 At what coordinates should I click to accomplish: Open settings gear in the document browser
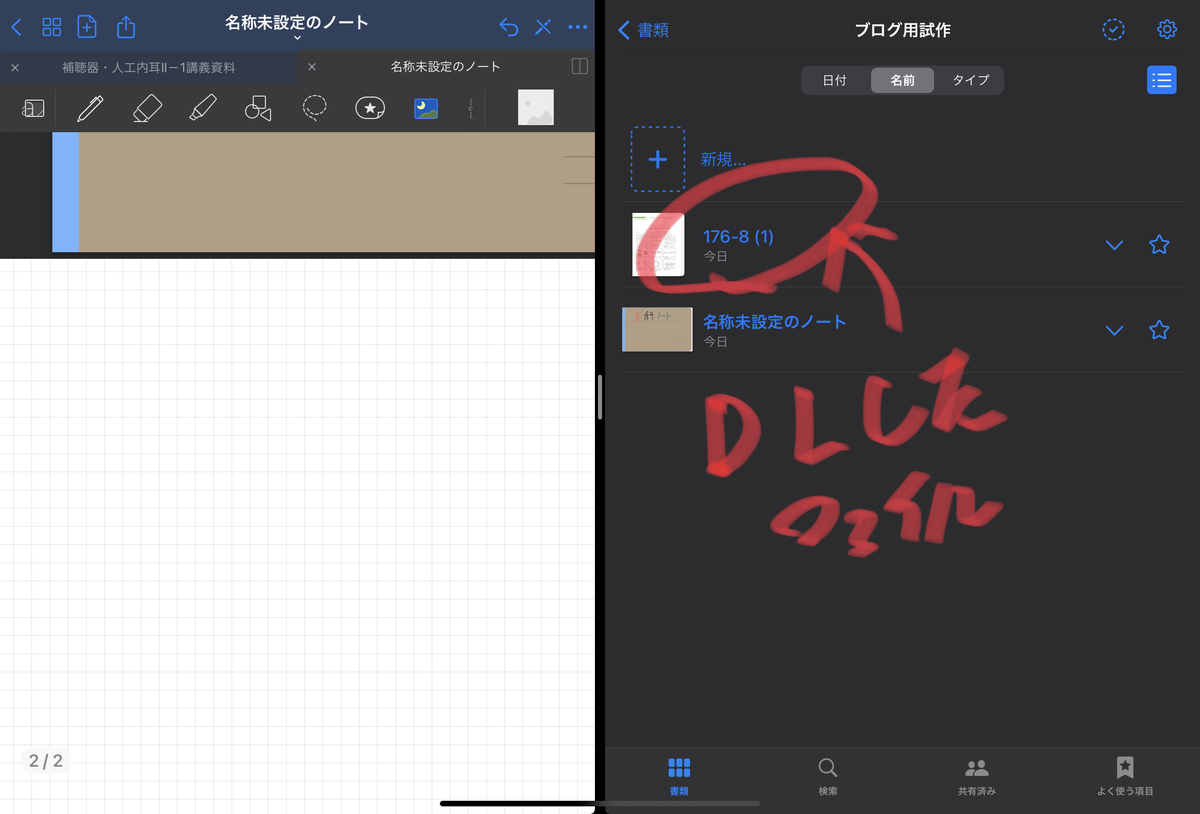click(1167, 30)
